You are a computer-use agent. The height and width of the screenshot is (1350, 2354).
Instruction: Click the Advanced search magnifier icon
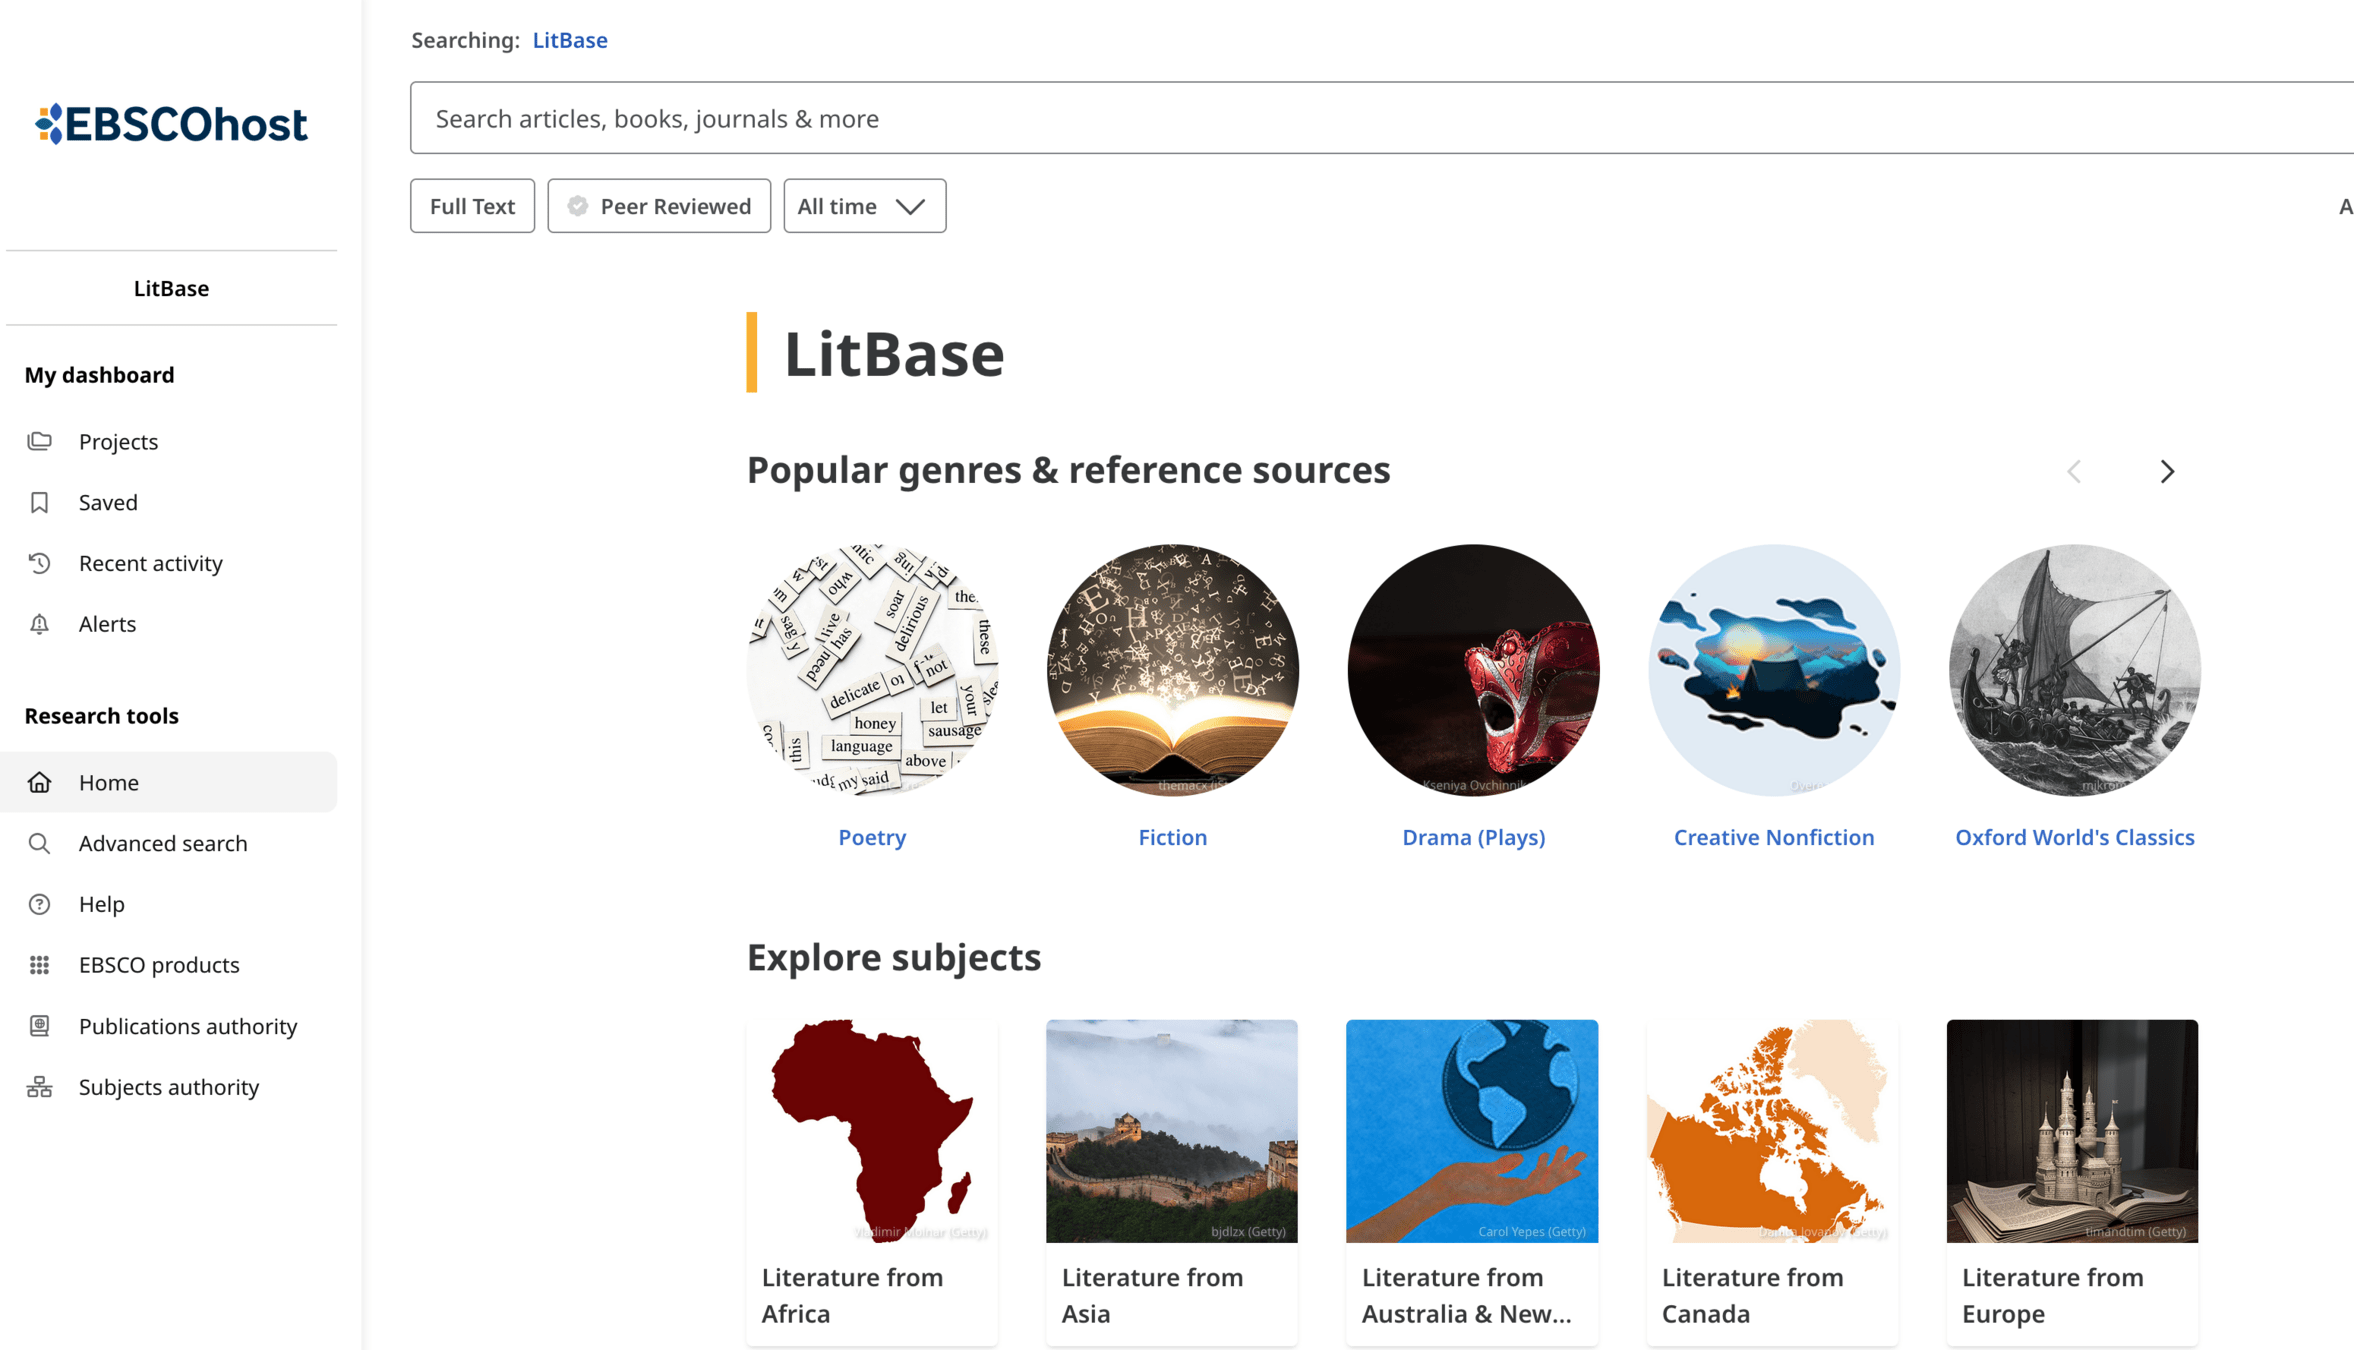(39, 843)
